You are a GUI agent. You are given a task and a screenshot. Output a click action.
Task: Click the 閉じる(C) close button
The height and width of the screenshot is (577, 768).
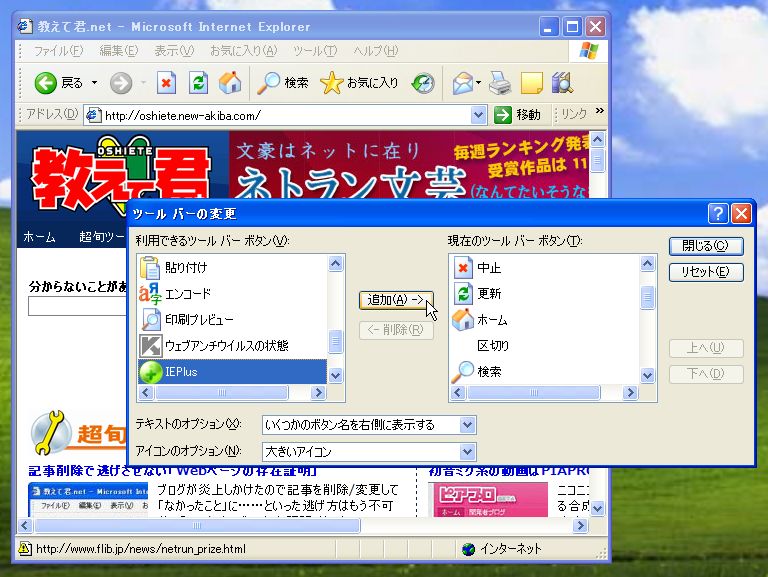point(706,246)
